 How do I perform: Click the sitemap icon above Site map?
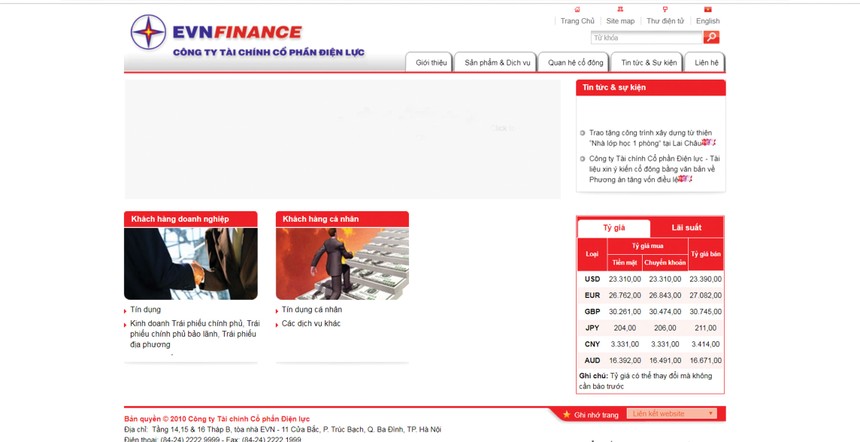tap(620, 9)
